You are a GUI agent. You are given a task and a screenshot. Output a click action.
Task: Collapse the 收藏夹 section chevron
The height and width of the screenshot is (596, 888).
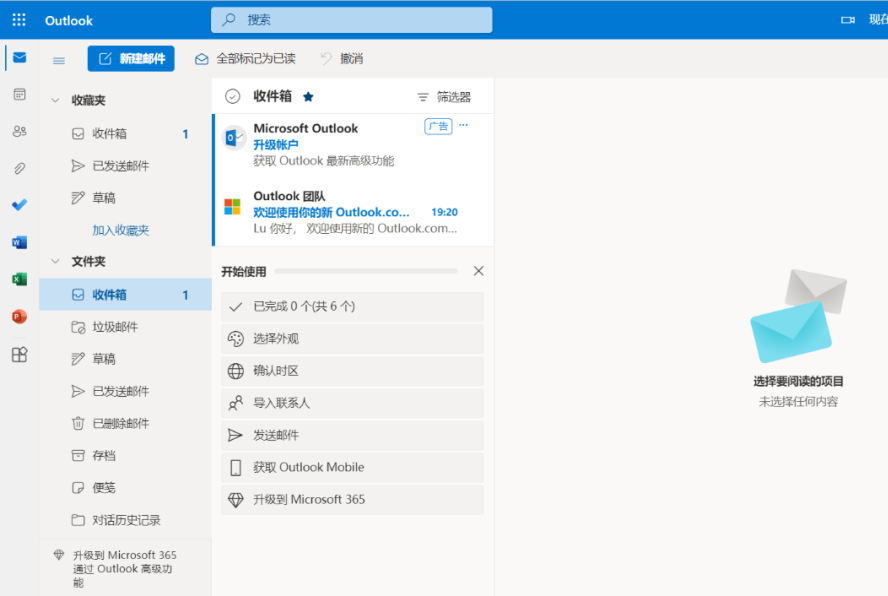(x=55, y=101)
